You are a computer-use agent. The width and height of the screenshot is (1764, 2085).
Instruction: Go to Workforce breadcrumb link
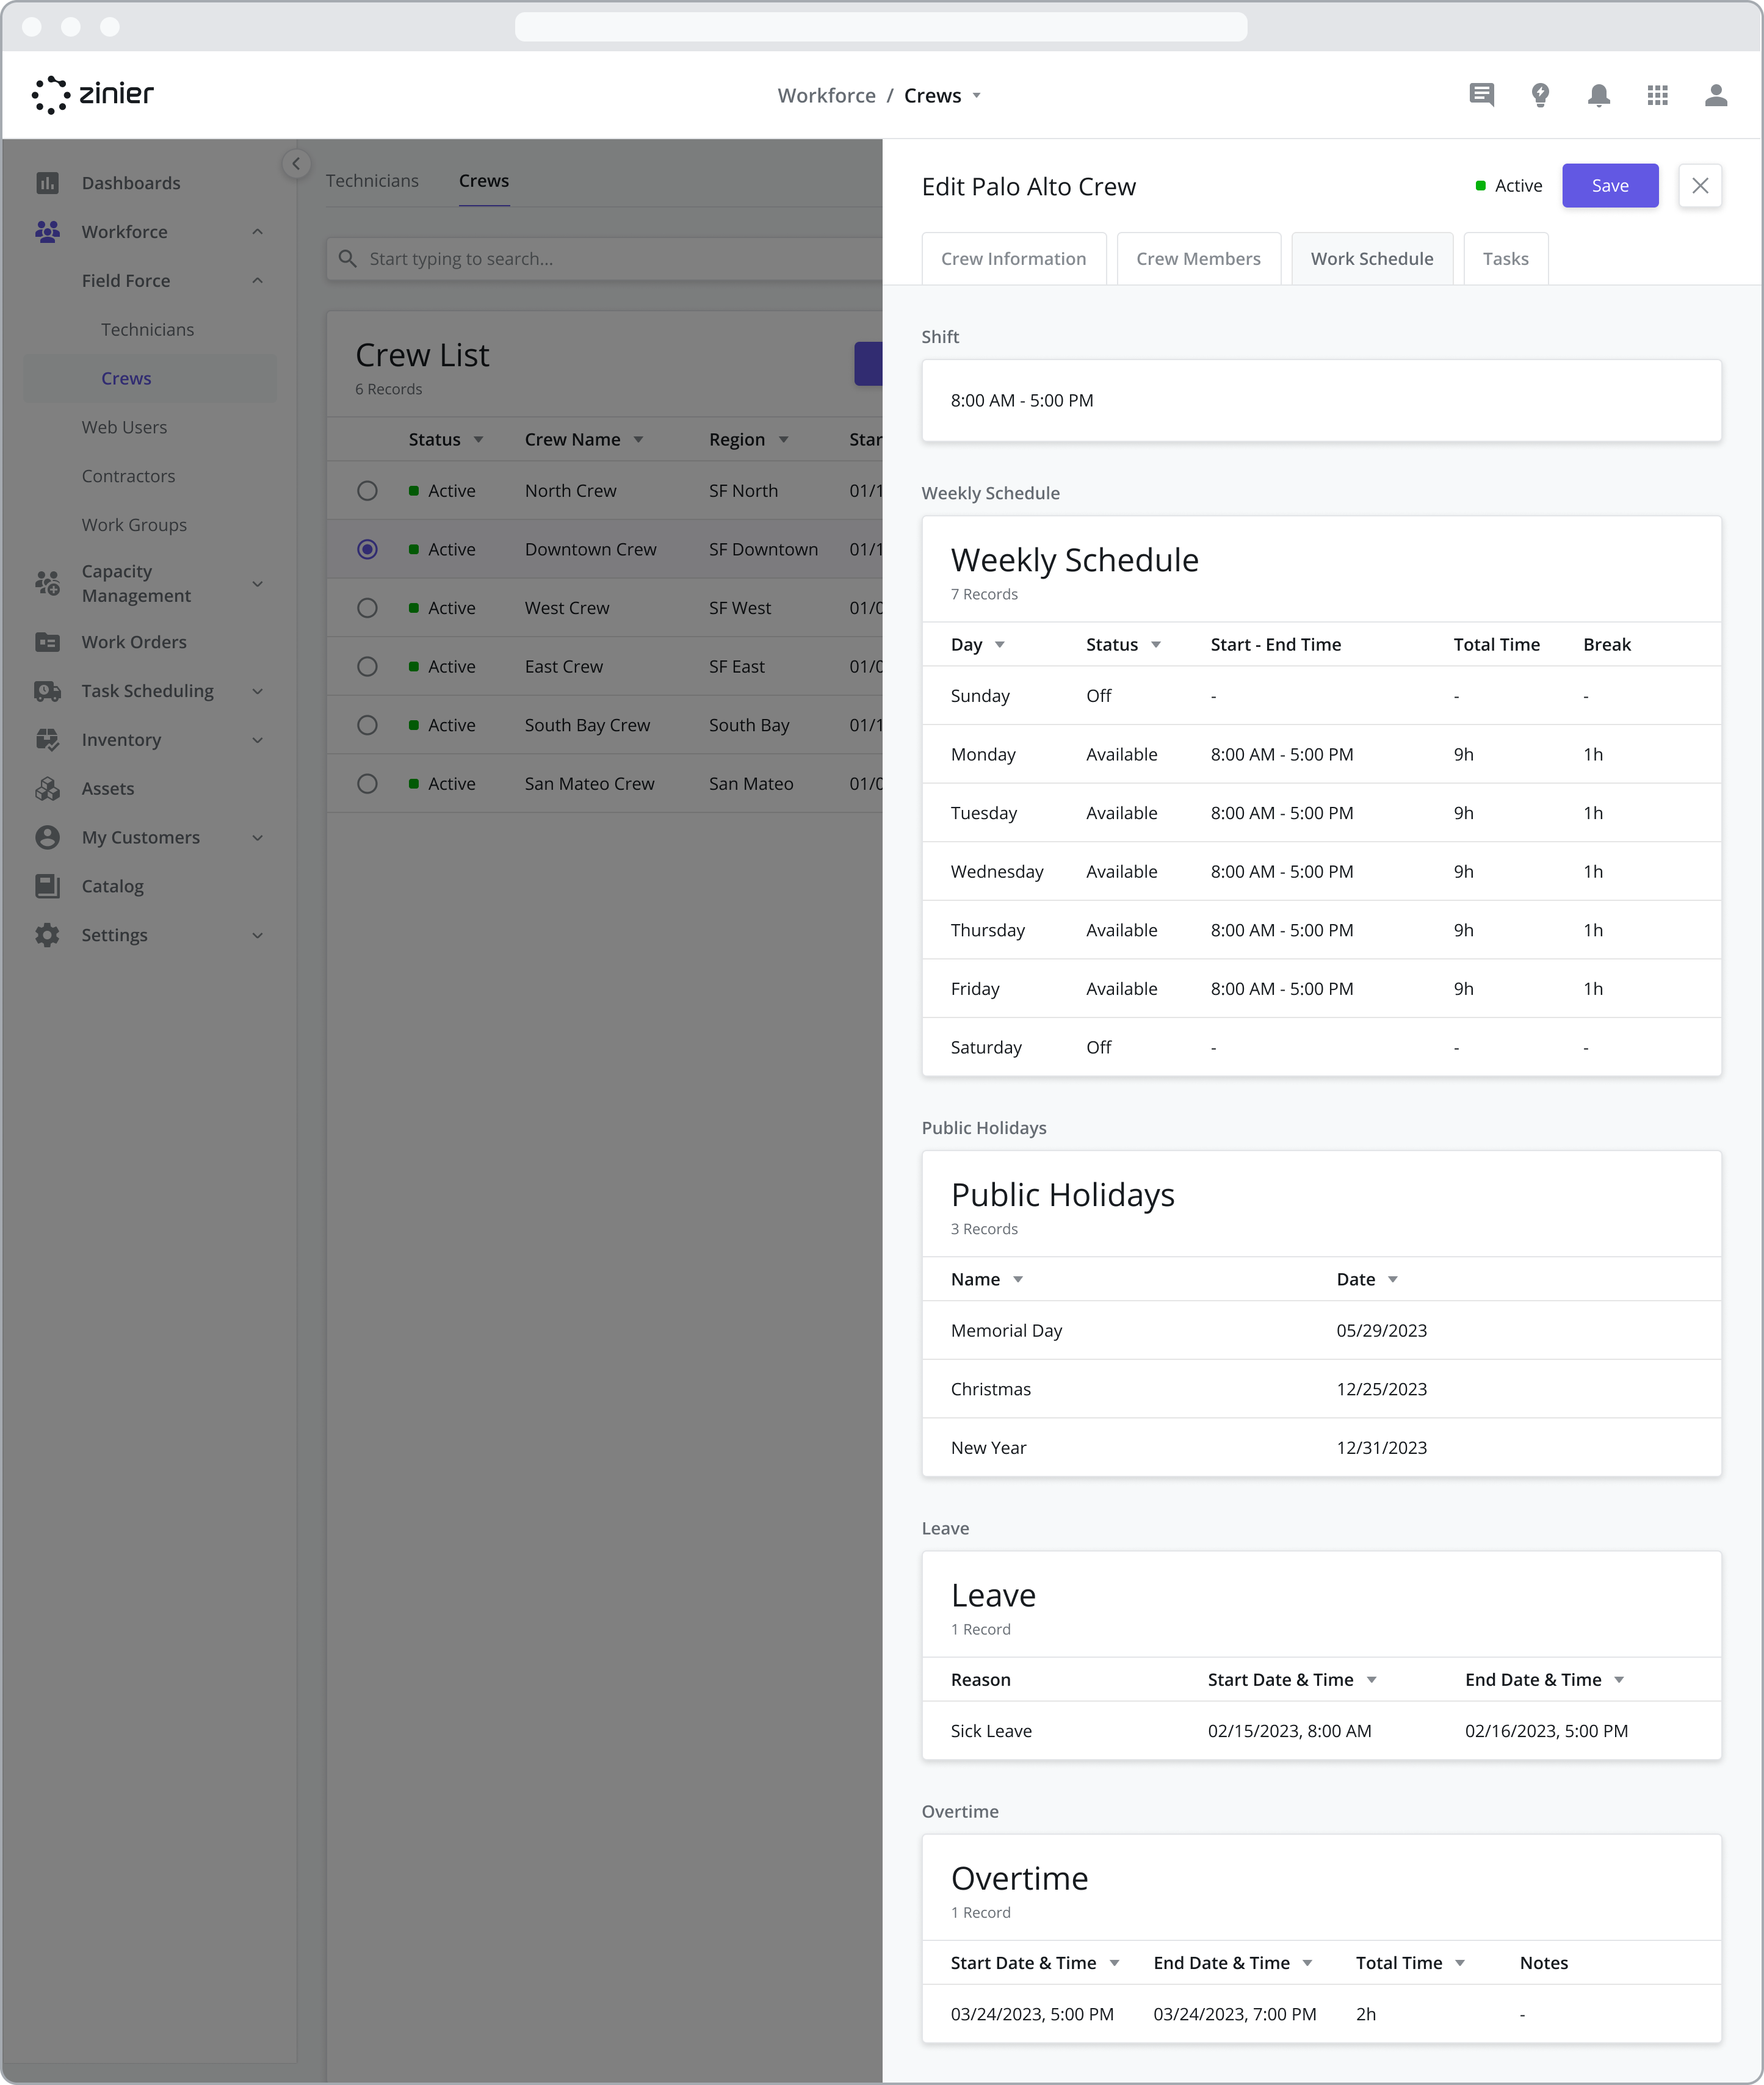tap(826, 96)
